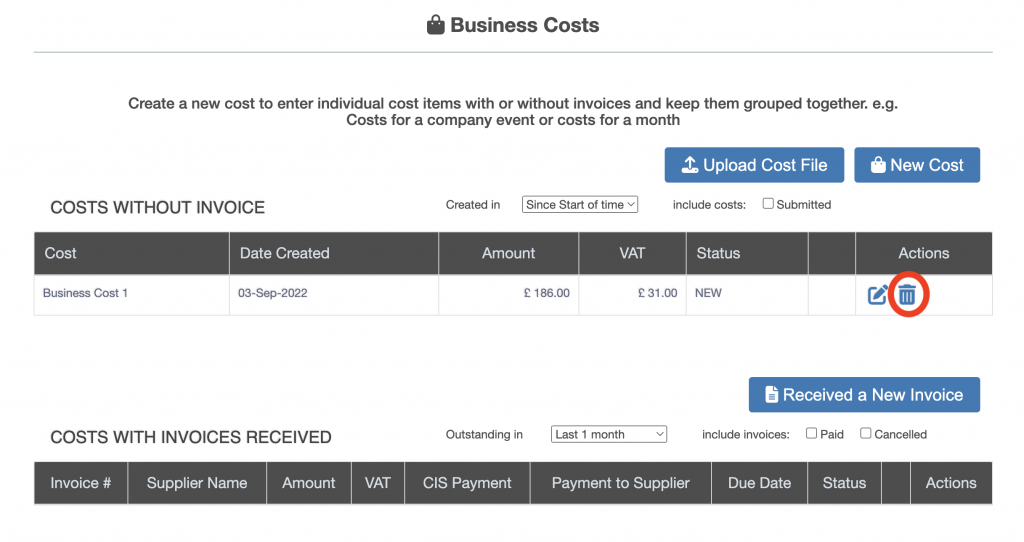The image size is (1024, 542).
Task: Click the Invoice # column header
Action: tap(80, 483)
